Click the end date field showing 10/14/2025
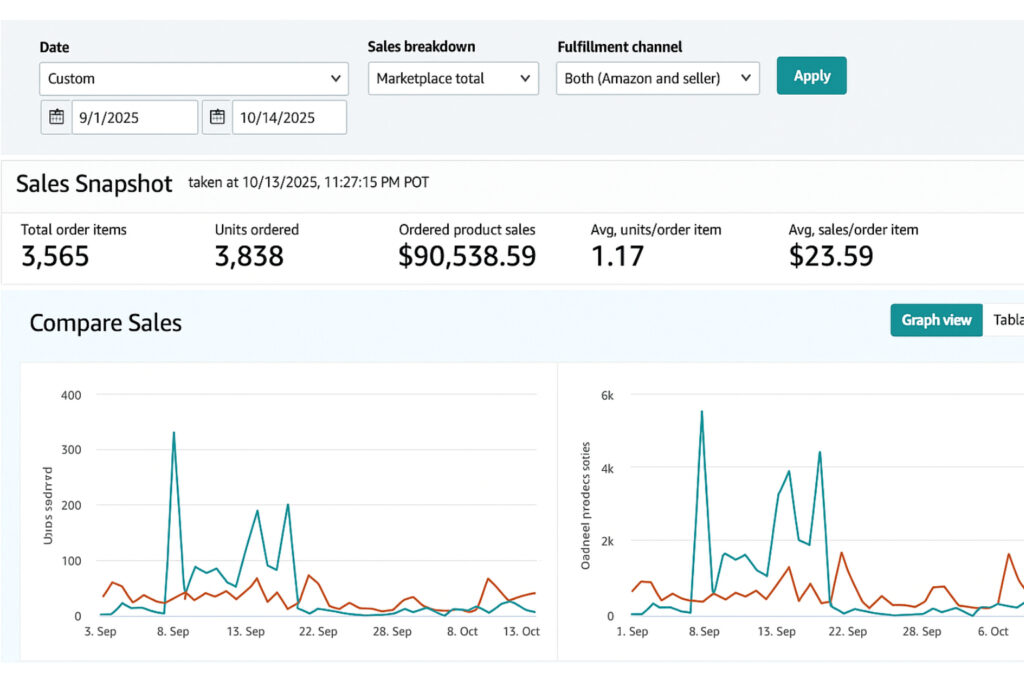This screenshot has width=1024, height=683. coord(289,117)
